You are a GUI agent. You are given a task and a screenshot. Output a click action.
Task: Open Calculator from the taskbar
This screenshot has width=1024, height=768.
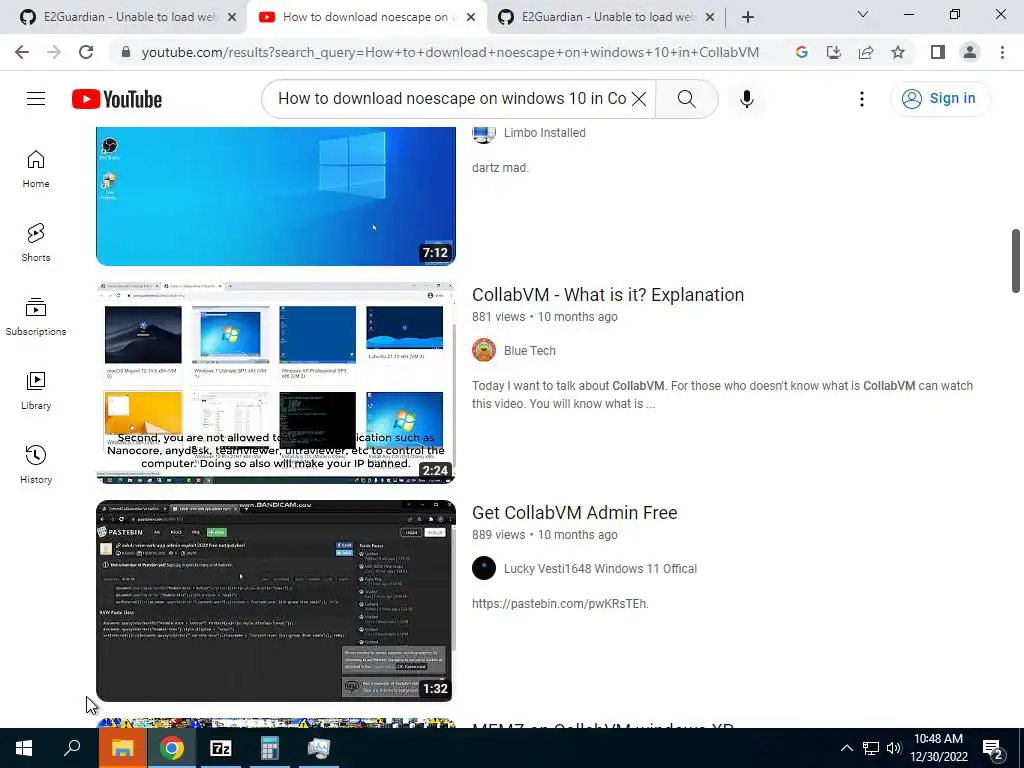269,748
